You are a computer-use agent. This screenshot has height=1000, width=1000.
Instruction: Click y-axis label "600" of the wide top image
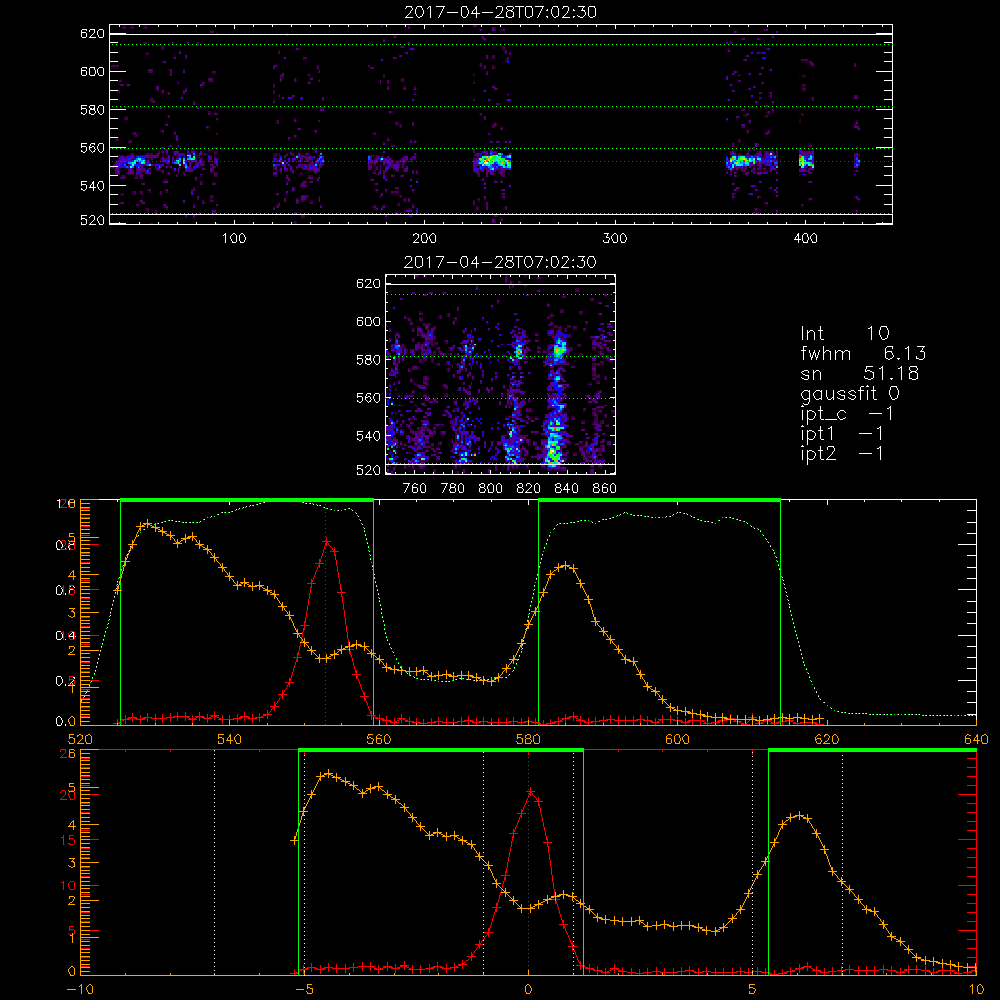click(x=92, y=71)
